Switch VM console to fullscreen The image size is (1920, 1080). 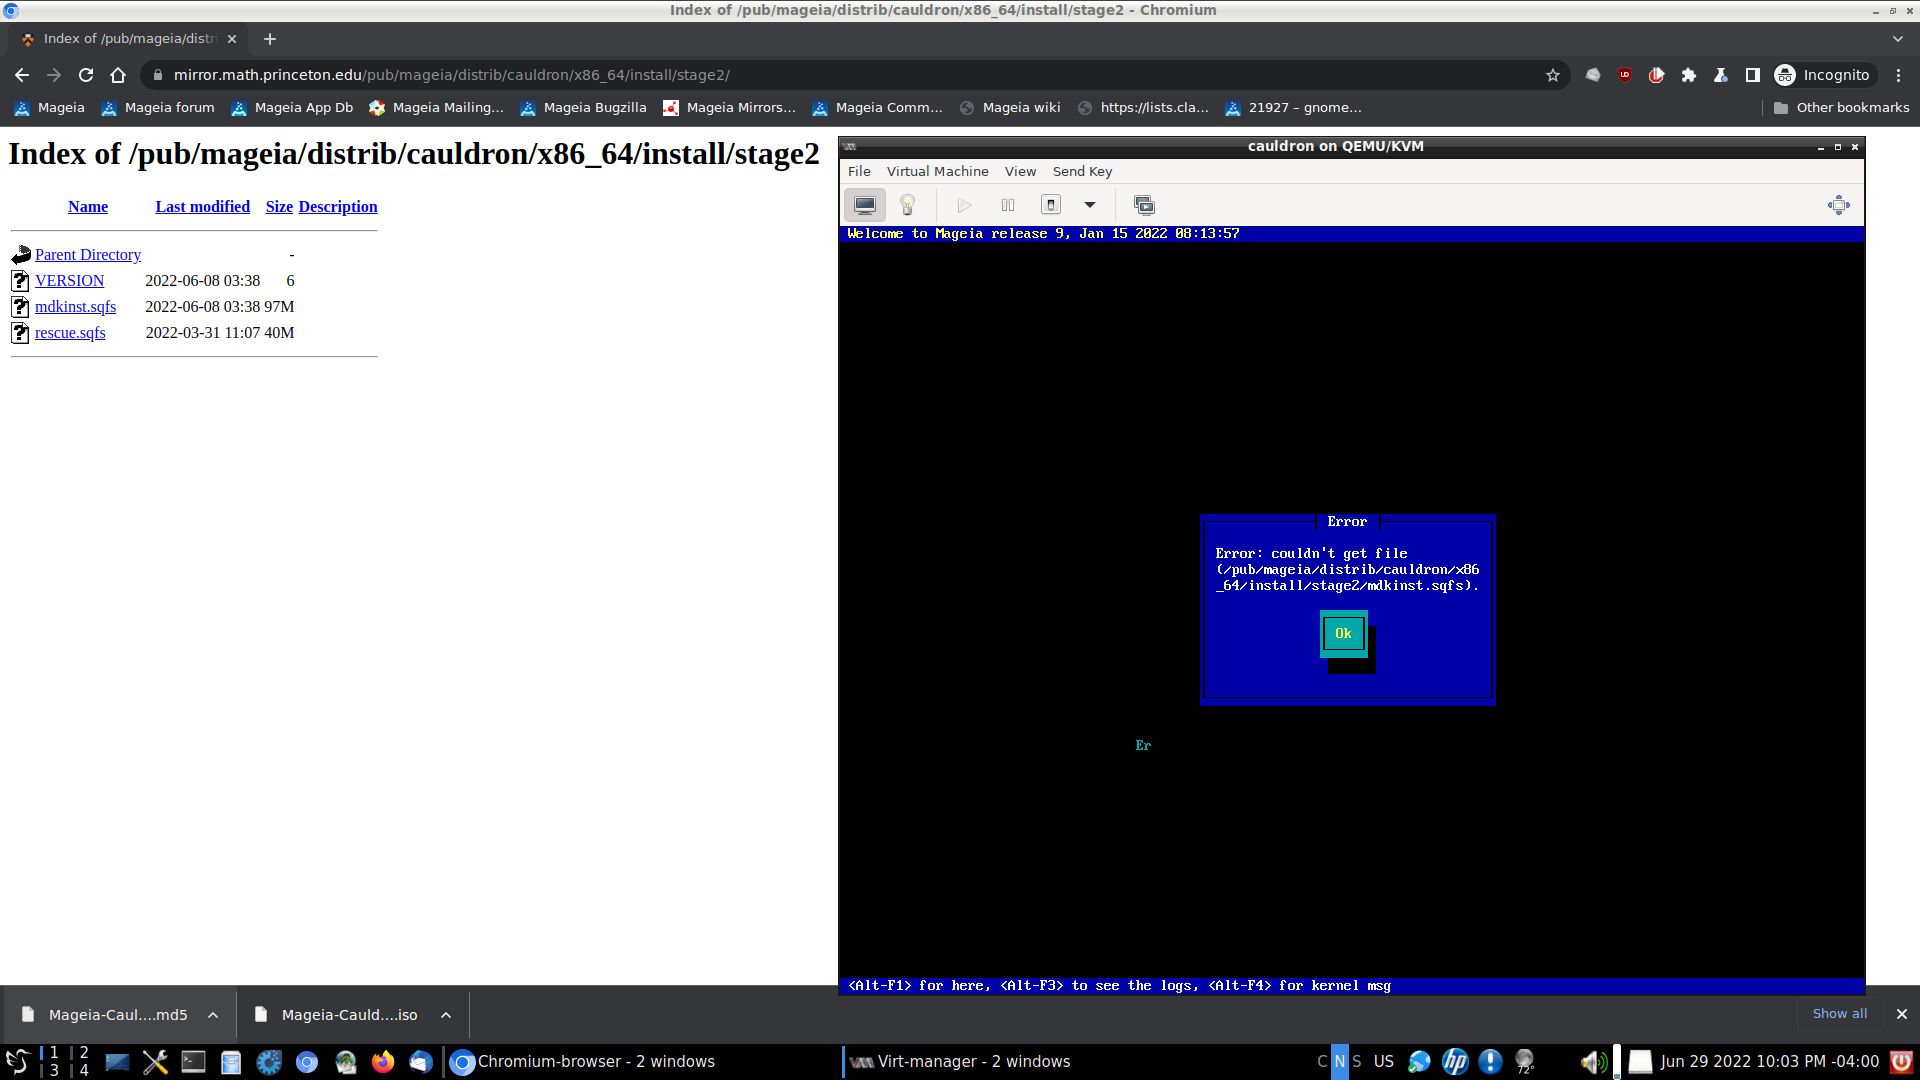pos(1838,205)
